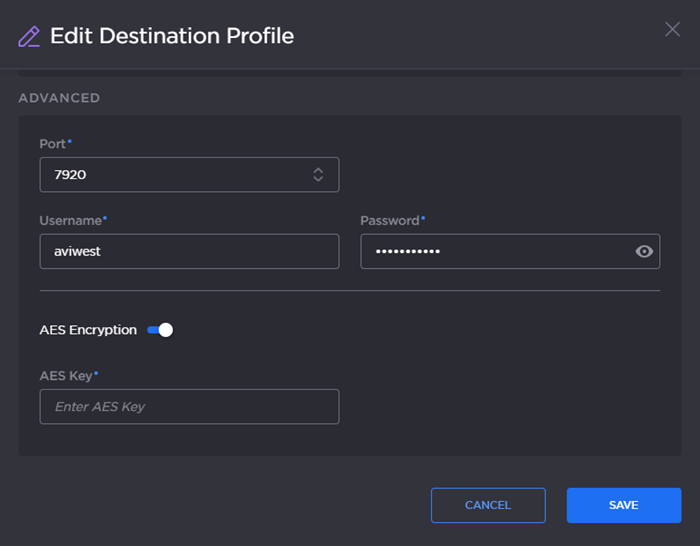Click the AES Encryption label text
This screenshot has height=546, width=700.
coord(88,330)
